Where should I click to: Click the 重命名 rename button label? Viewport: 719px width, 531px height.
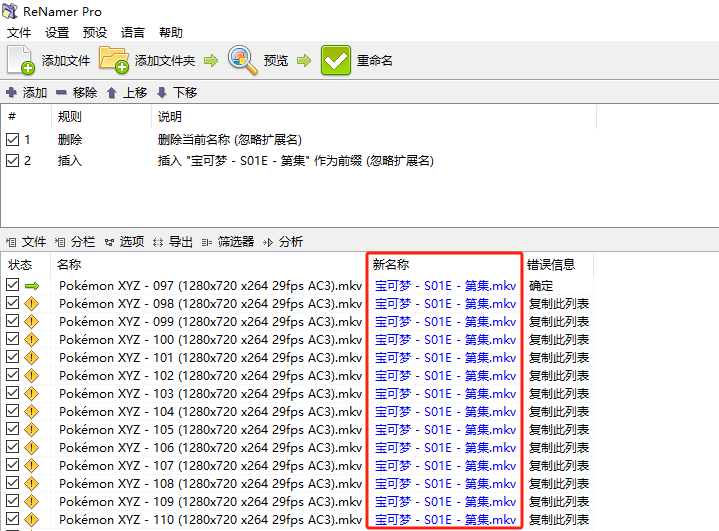pyautogui.click(x=375, y=61)
